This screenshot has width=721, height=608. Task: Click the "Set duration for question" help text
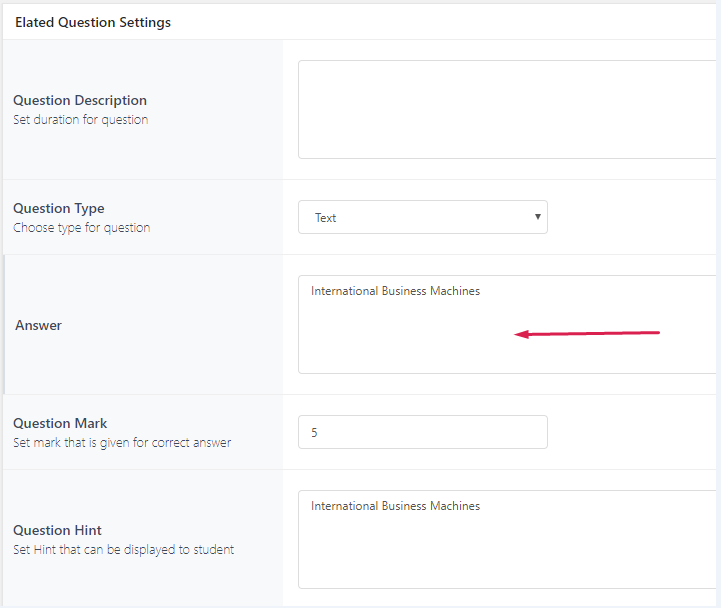coord(81,120)
